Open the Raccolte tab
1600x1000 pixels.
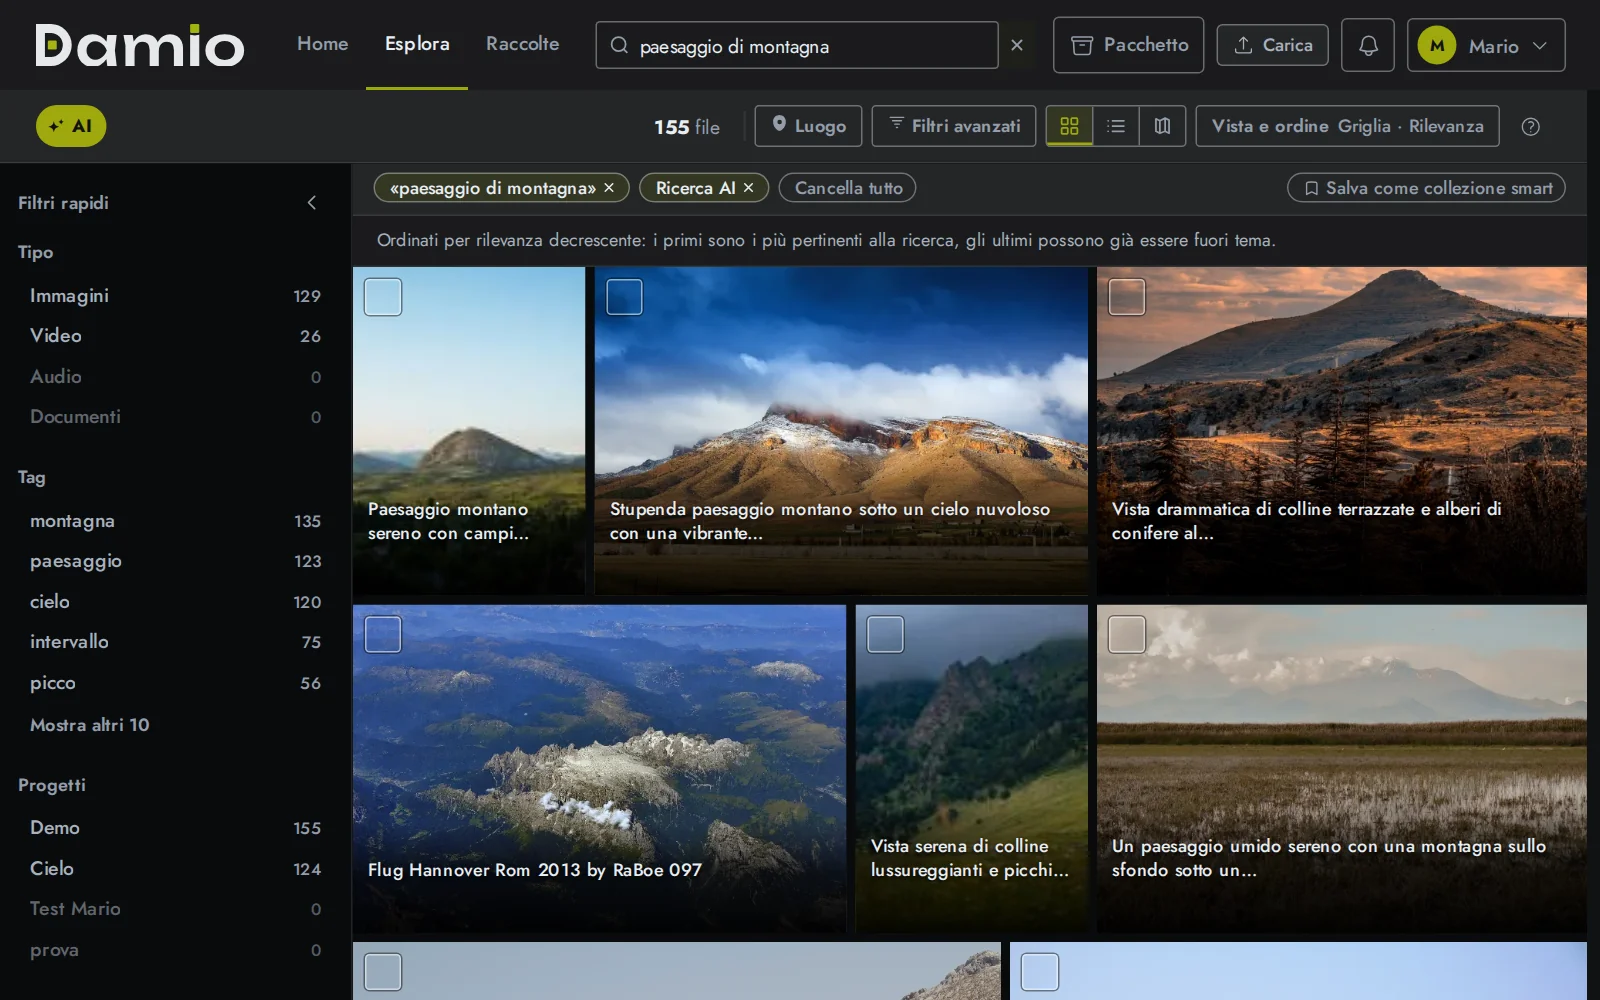(522, 44)
